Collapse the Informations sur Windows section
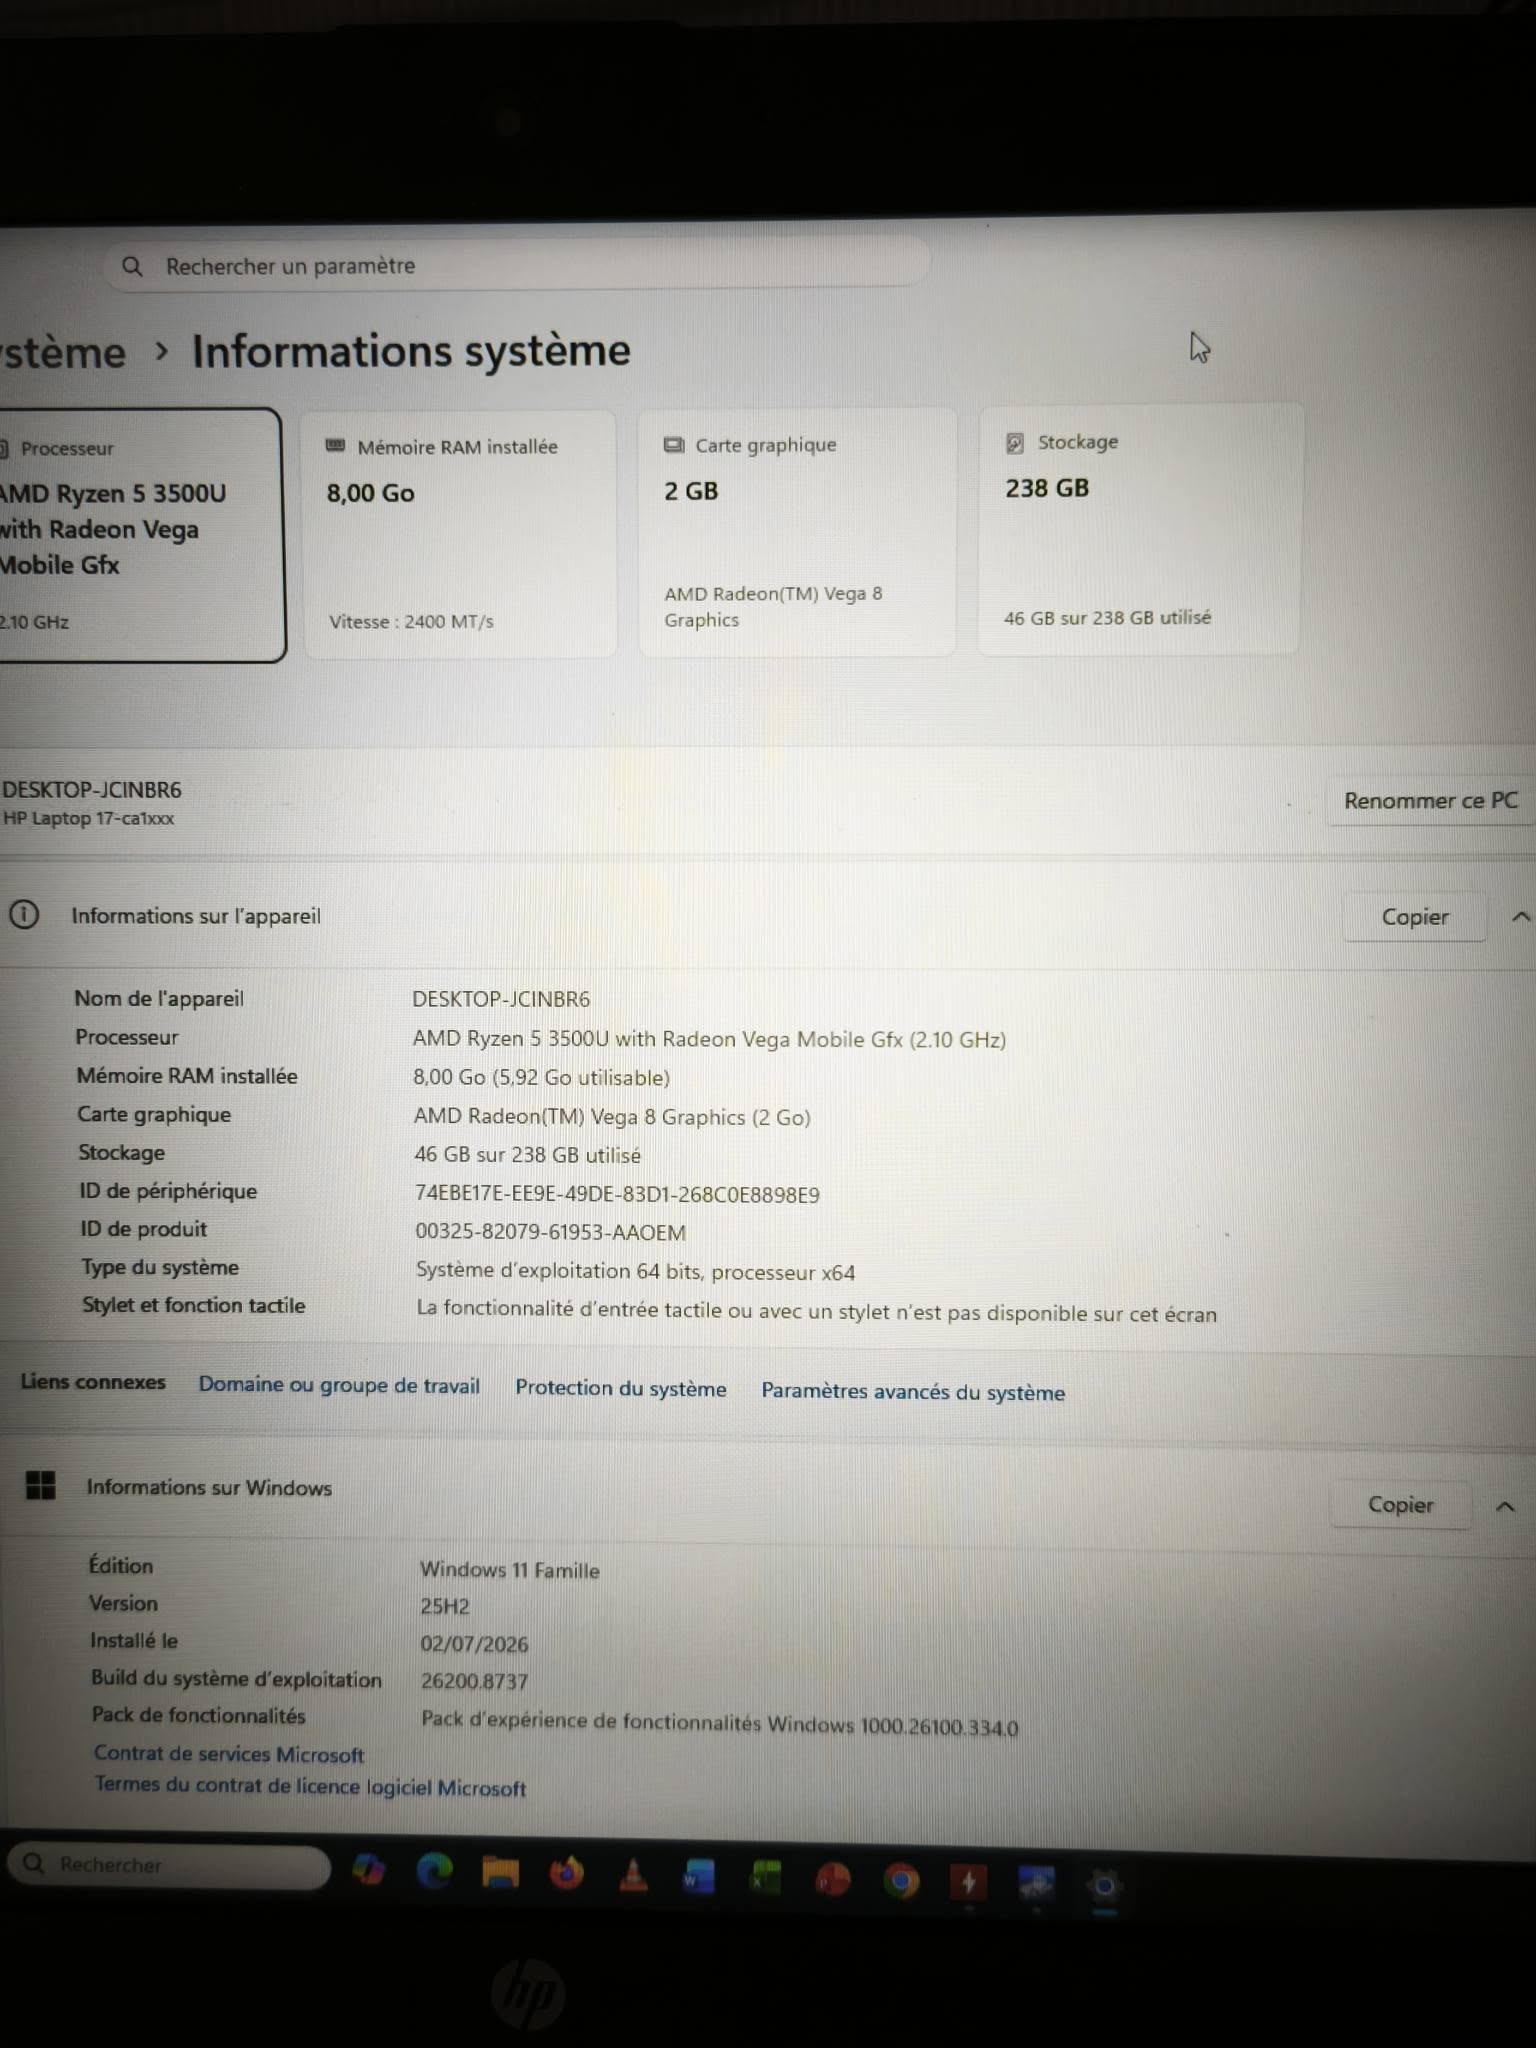Image resolution: width=1536 pixels, height=2048 pixels. [1505, 1506]
